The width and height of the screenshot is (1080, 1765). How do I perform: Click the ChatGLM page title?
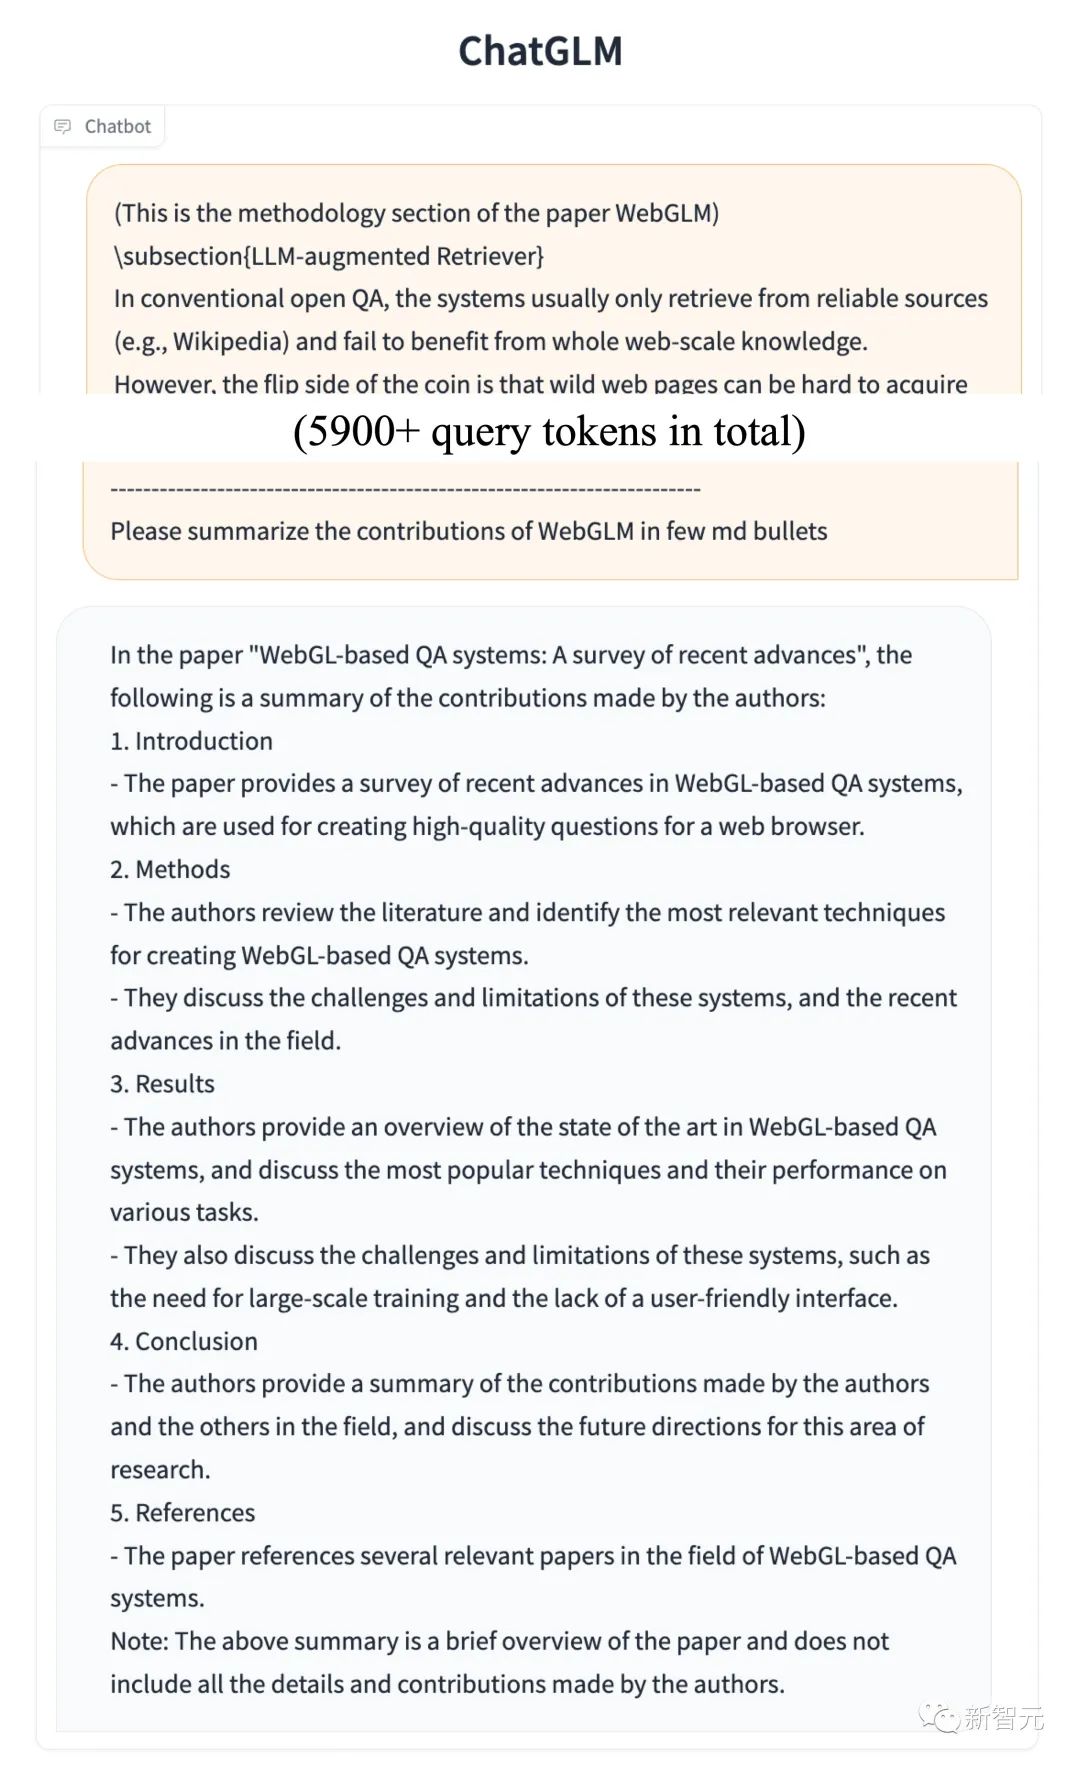point(540,51)
